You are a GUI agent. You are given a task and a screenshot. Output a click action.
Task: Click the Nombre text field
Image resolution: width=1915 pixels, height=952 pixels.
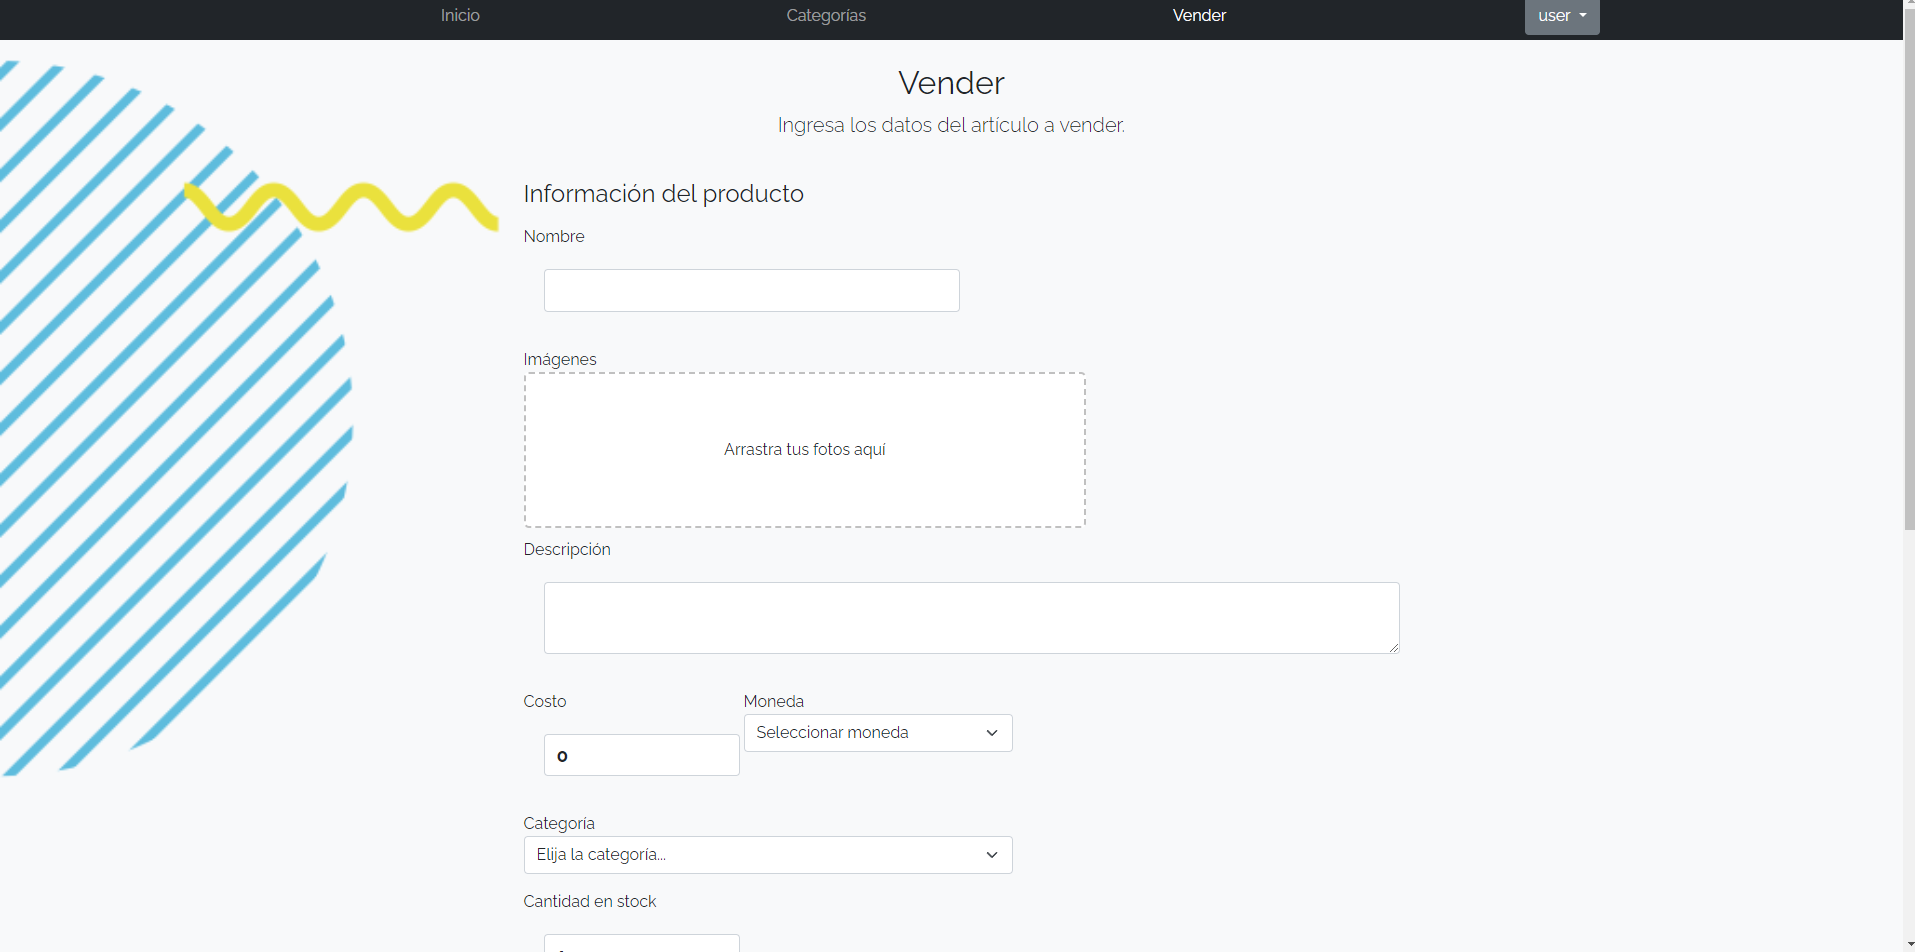(752, 290)
